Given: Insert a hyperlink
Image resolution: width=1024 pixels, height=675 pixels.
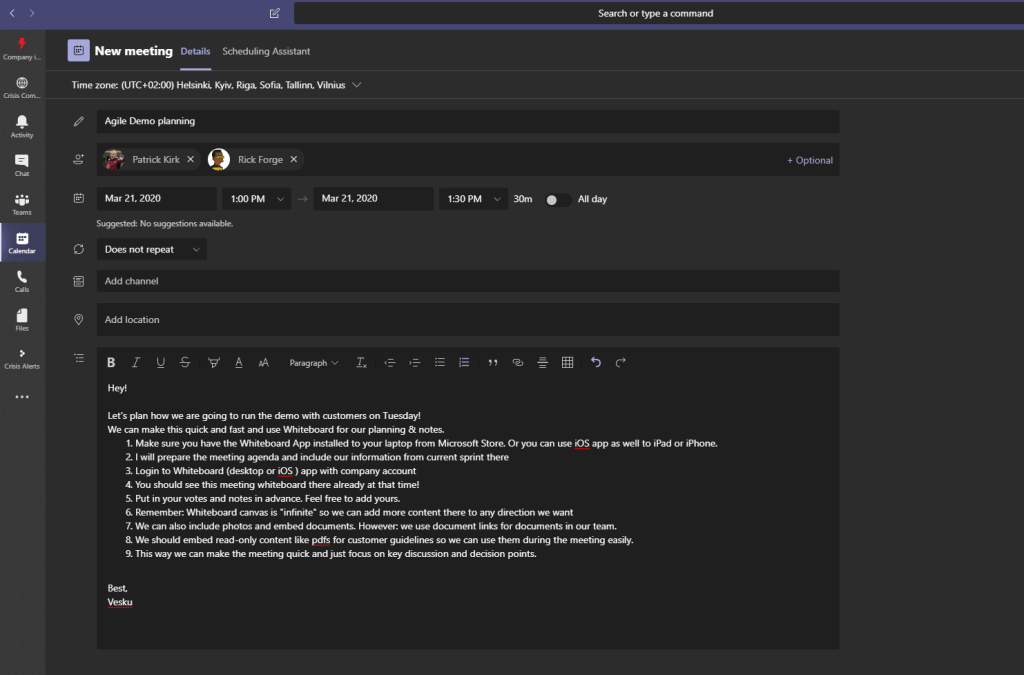Looking at the screenshot, I should (518, 362).
